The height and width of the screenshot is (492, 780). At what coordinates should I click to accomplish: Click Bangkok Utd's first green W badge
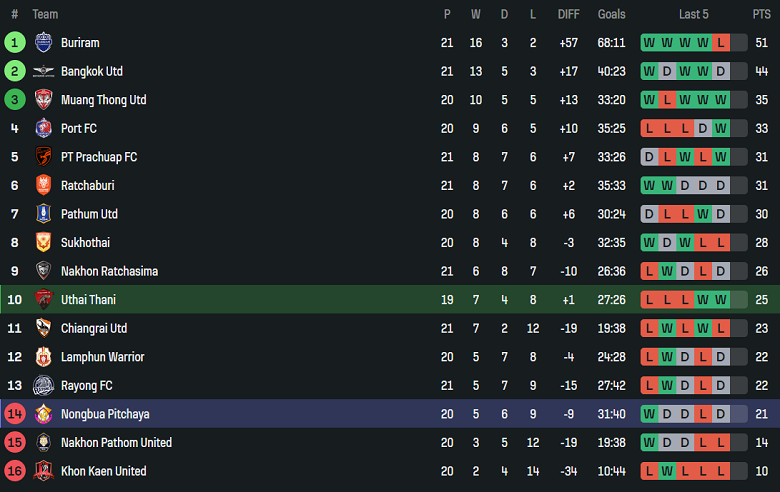[649, 72]
